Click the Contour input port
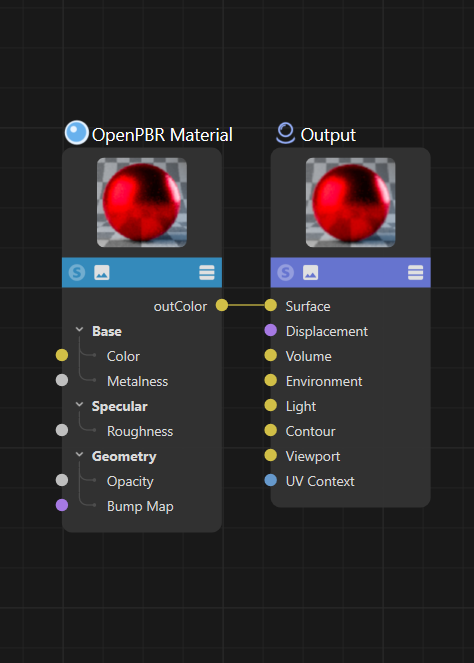 click(x=271, y=430)
